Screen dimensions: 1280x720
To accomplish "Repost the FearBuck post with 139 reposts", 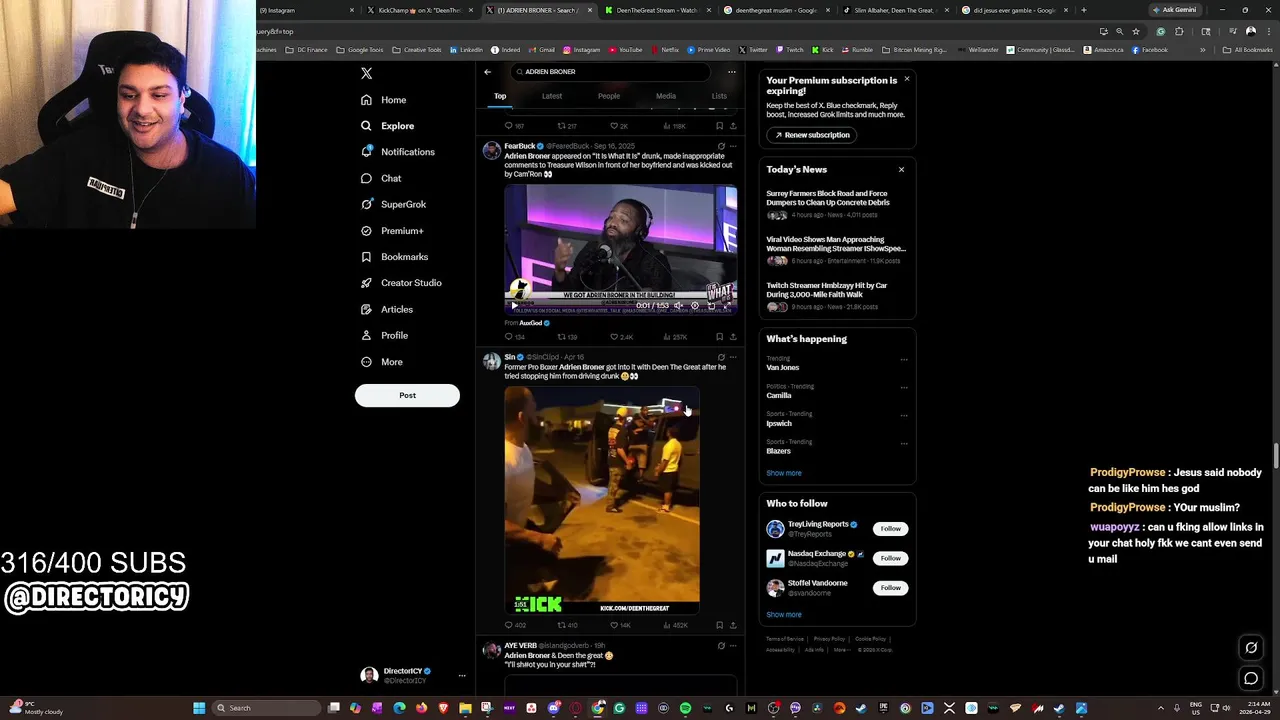I will tap(567, 337).
